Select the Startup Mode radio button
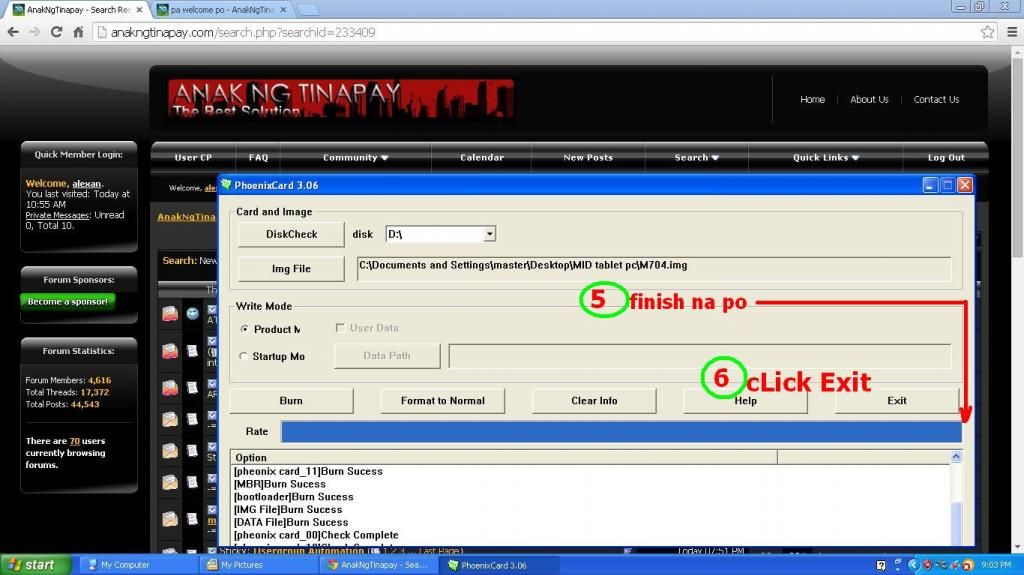The height and width of the screenshot is (575, 1024). [245, 356]
